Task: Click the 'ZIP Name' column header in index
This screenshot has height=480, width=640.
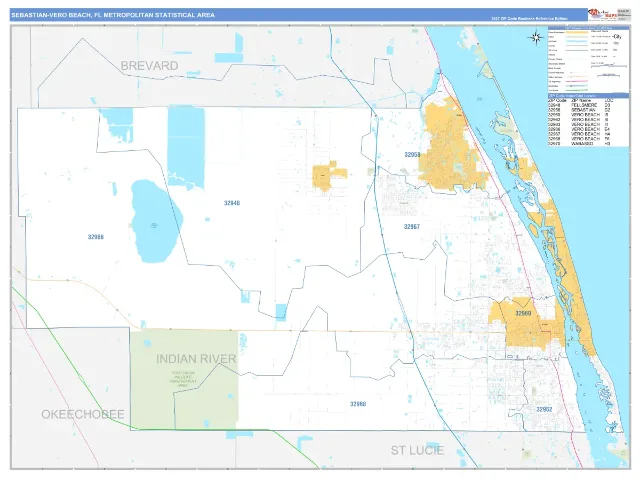Action: 582,100
